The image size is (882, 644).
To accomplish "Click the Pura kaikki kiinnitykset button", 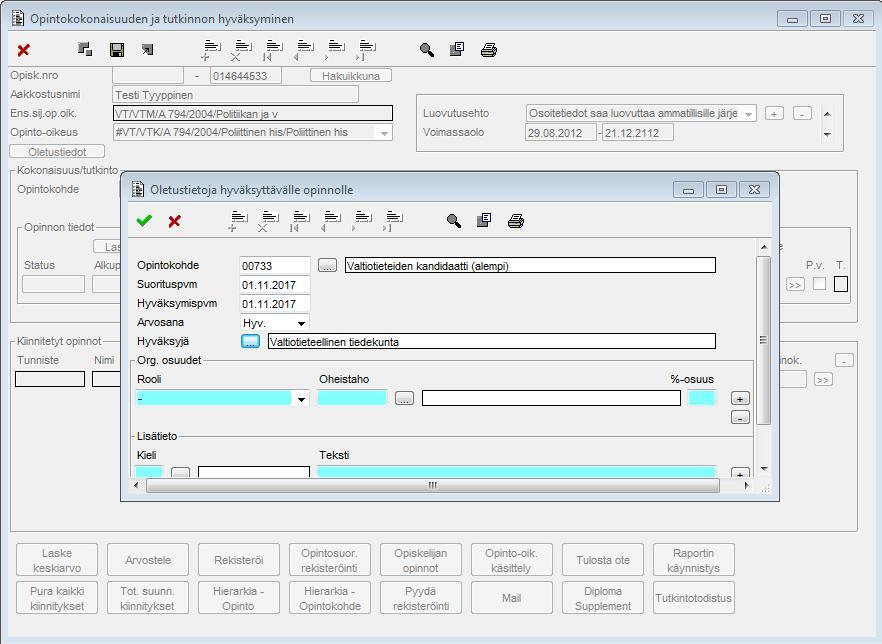I will pyautogui.click(x=57, y=598).
